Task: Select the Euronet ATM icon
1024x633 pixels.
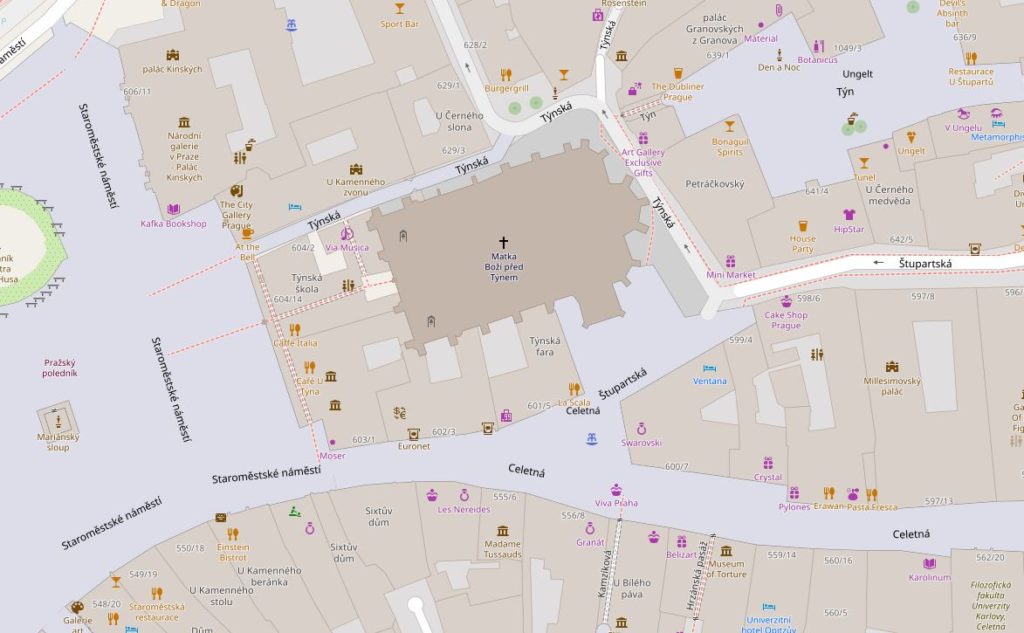Action: coord(413,433)
